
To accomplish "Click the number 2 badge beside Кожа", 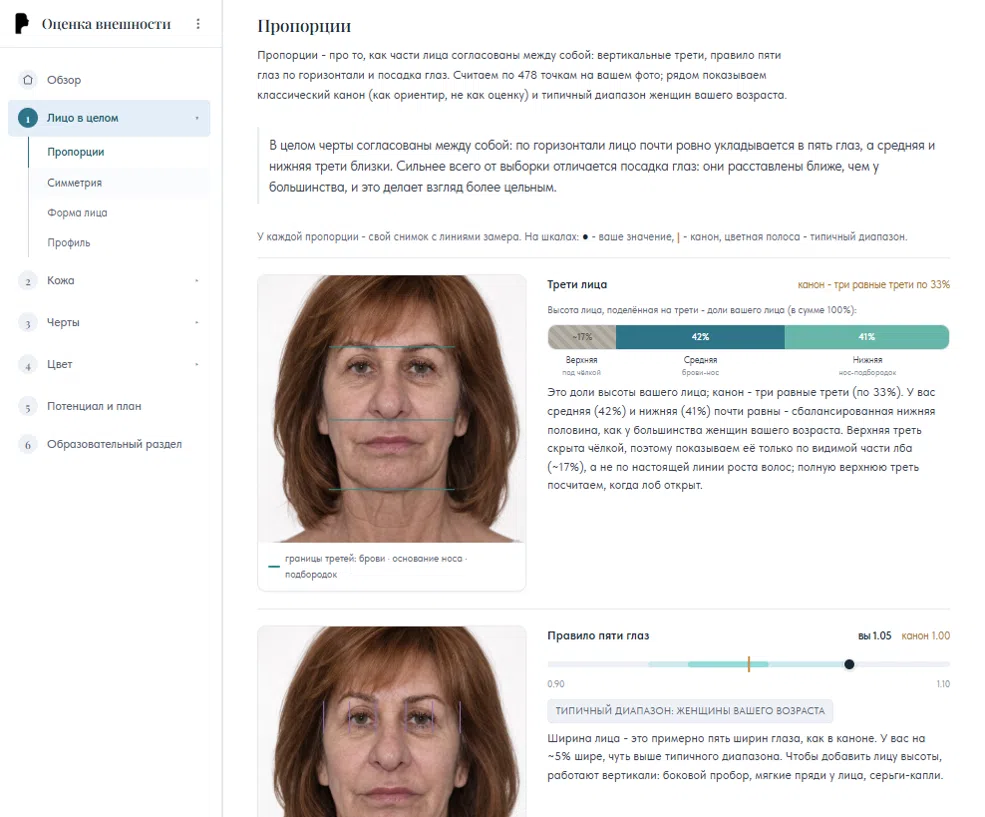I will [x=28, y=281].
